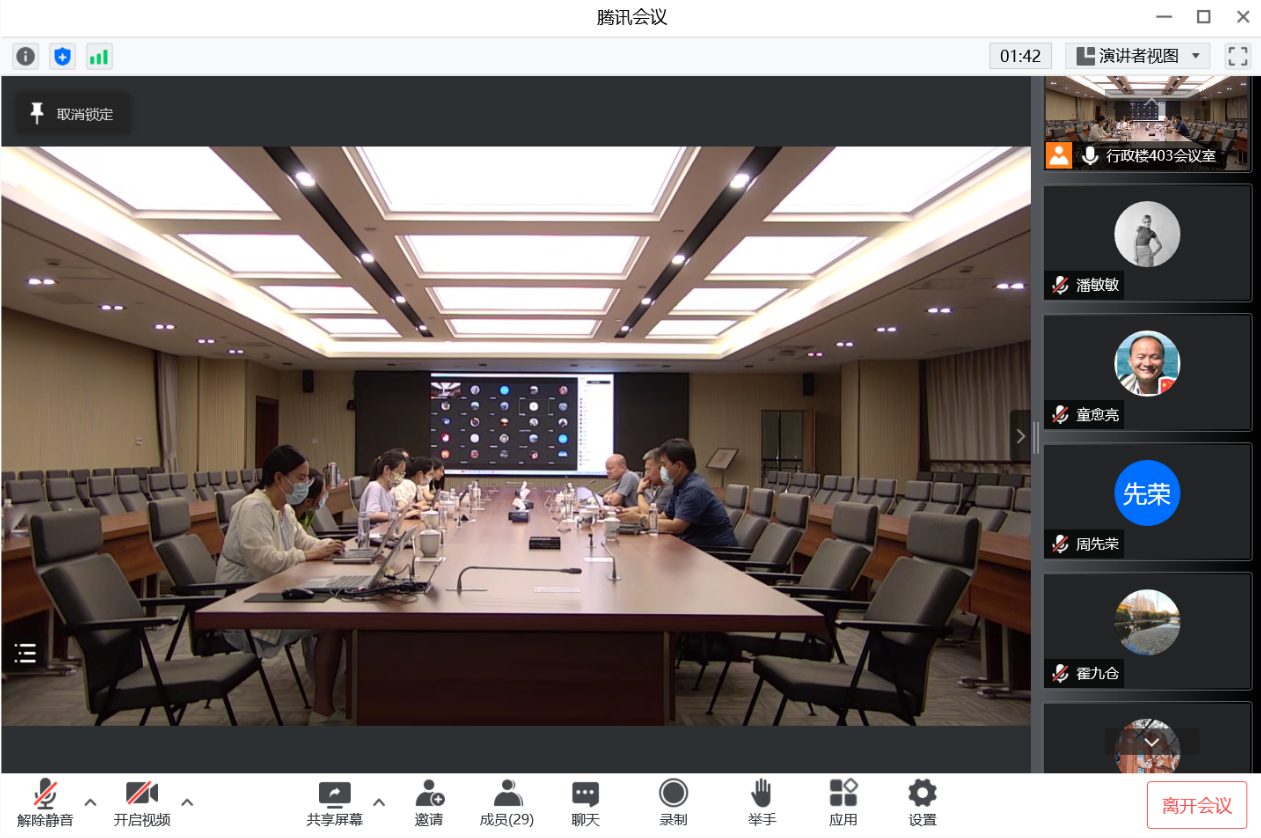
Task: Click the name label 童愈亮
Action: [1097, 415]
